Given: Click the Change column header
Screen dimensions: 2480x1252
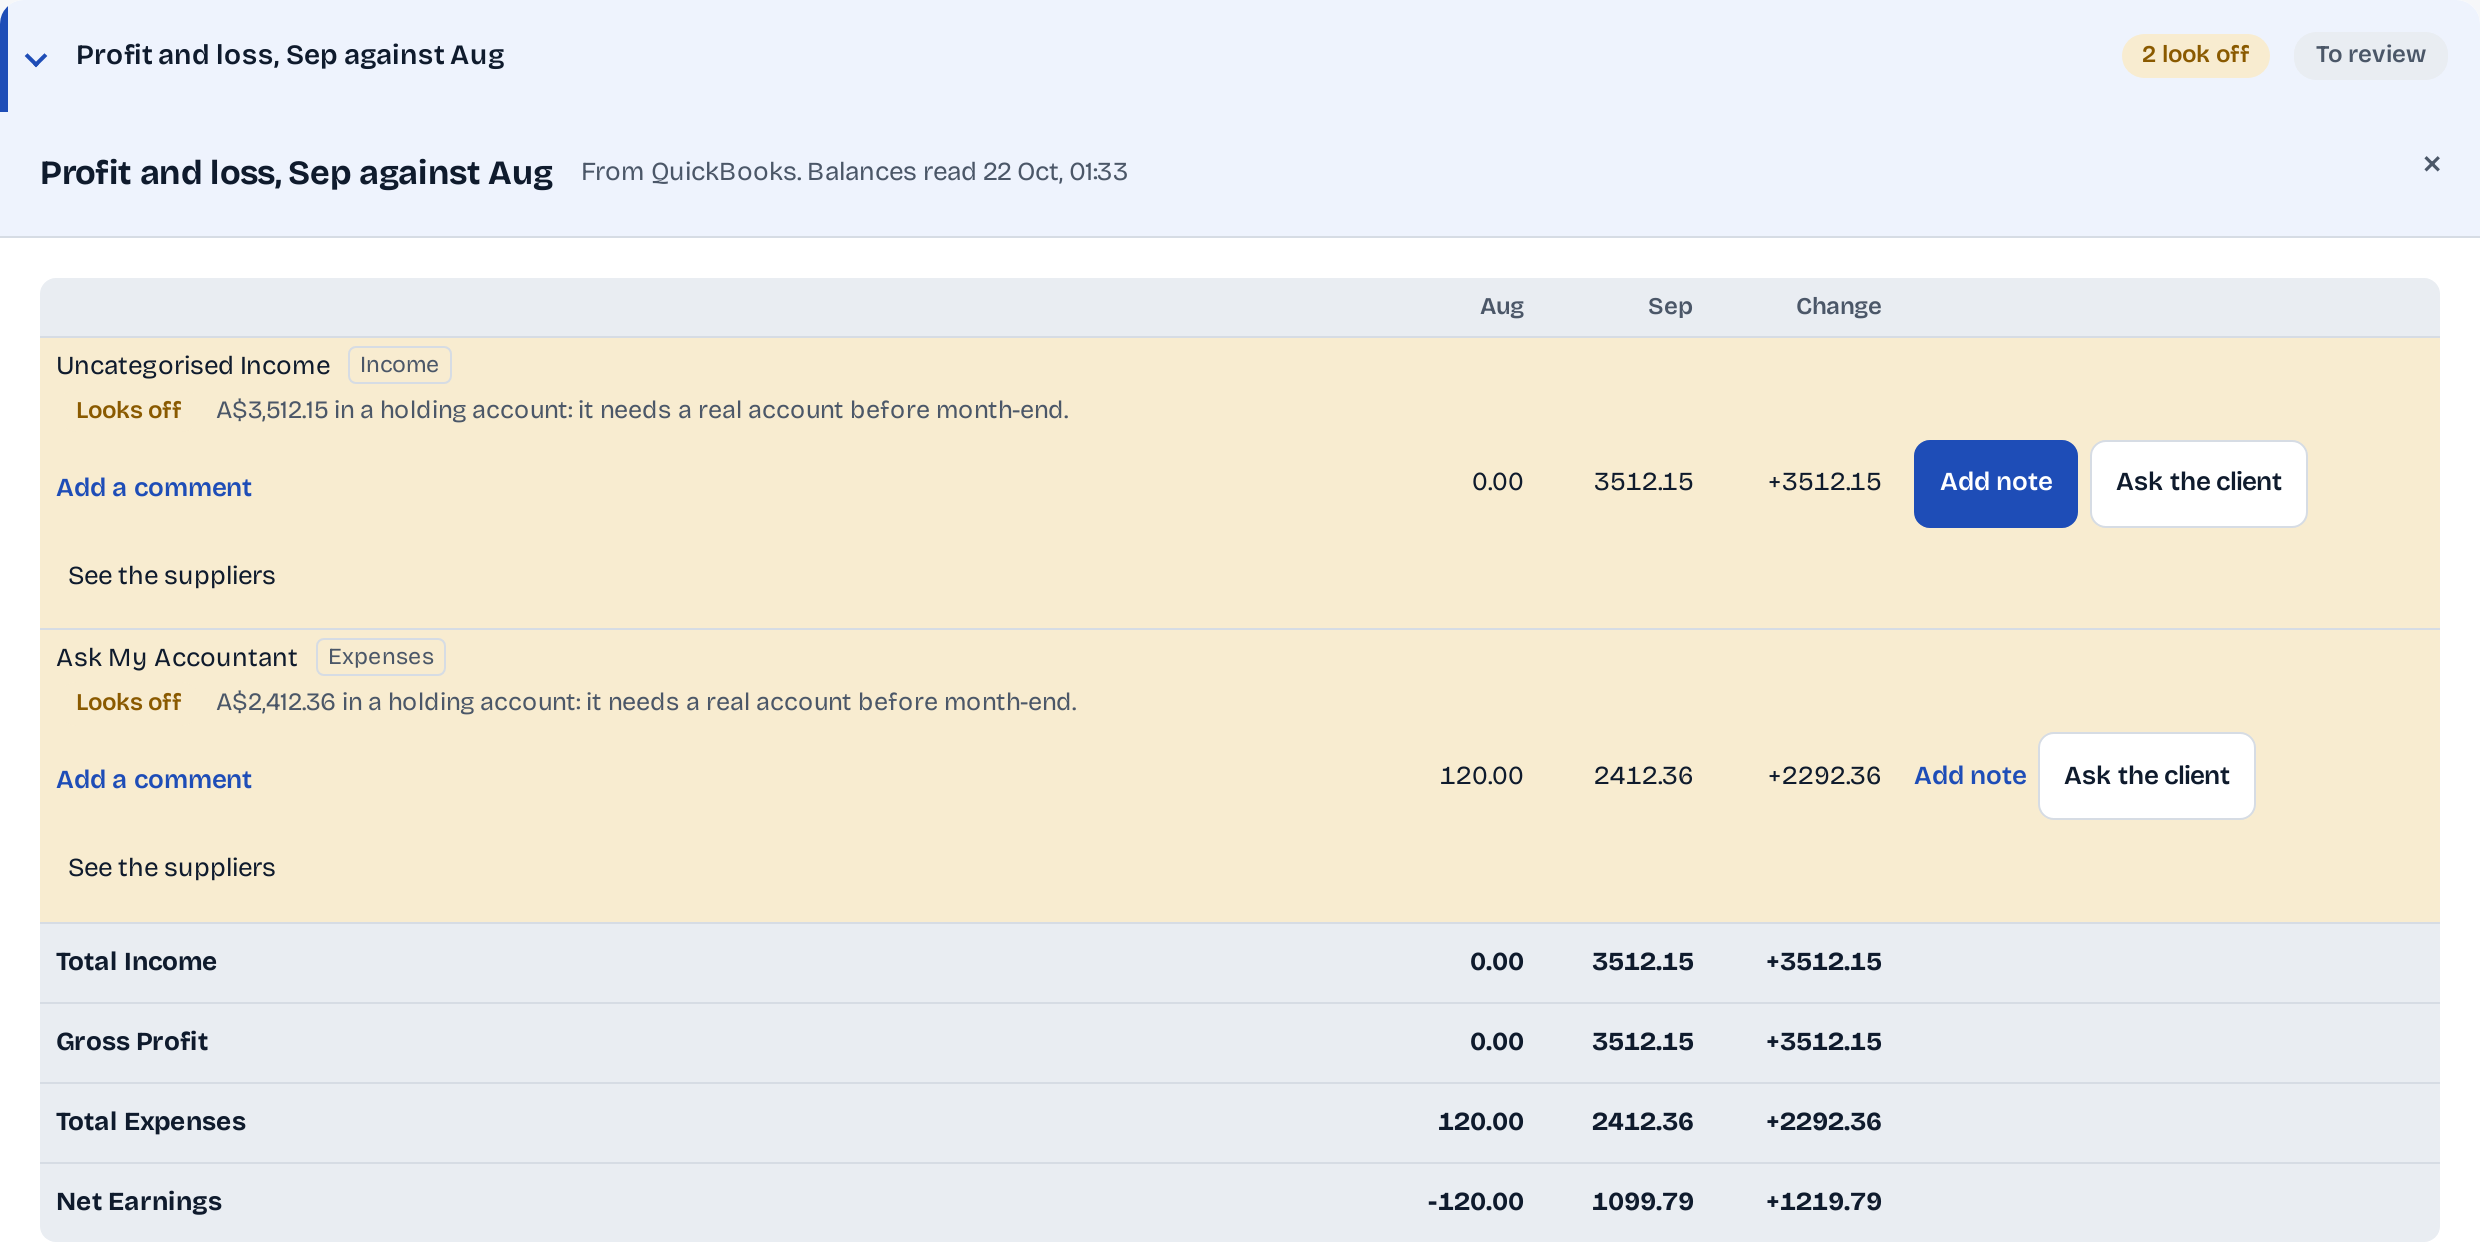Looking at the screenshot, I should pyautogui.click(x=1838, y=307).
